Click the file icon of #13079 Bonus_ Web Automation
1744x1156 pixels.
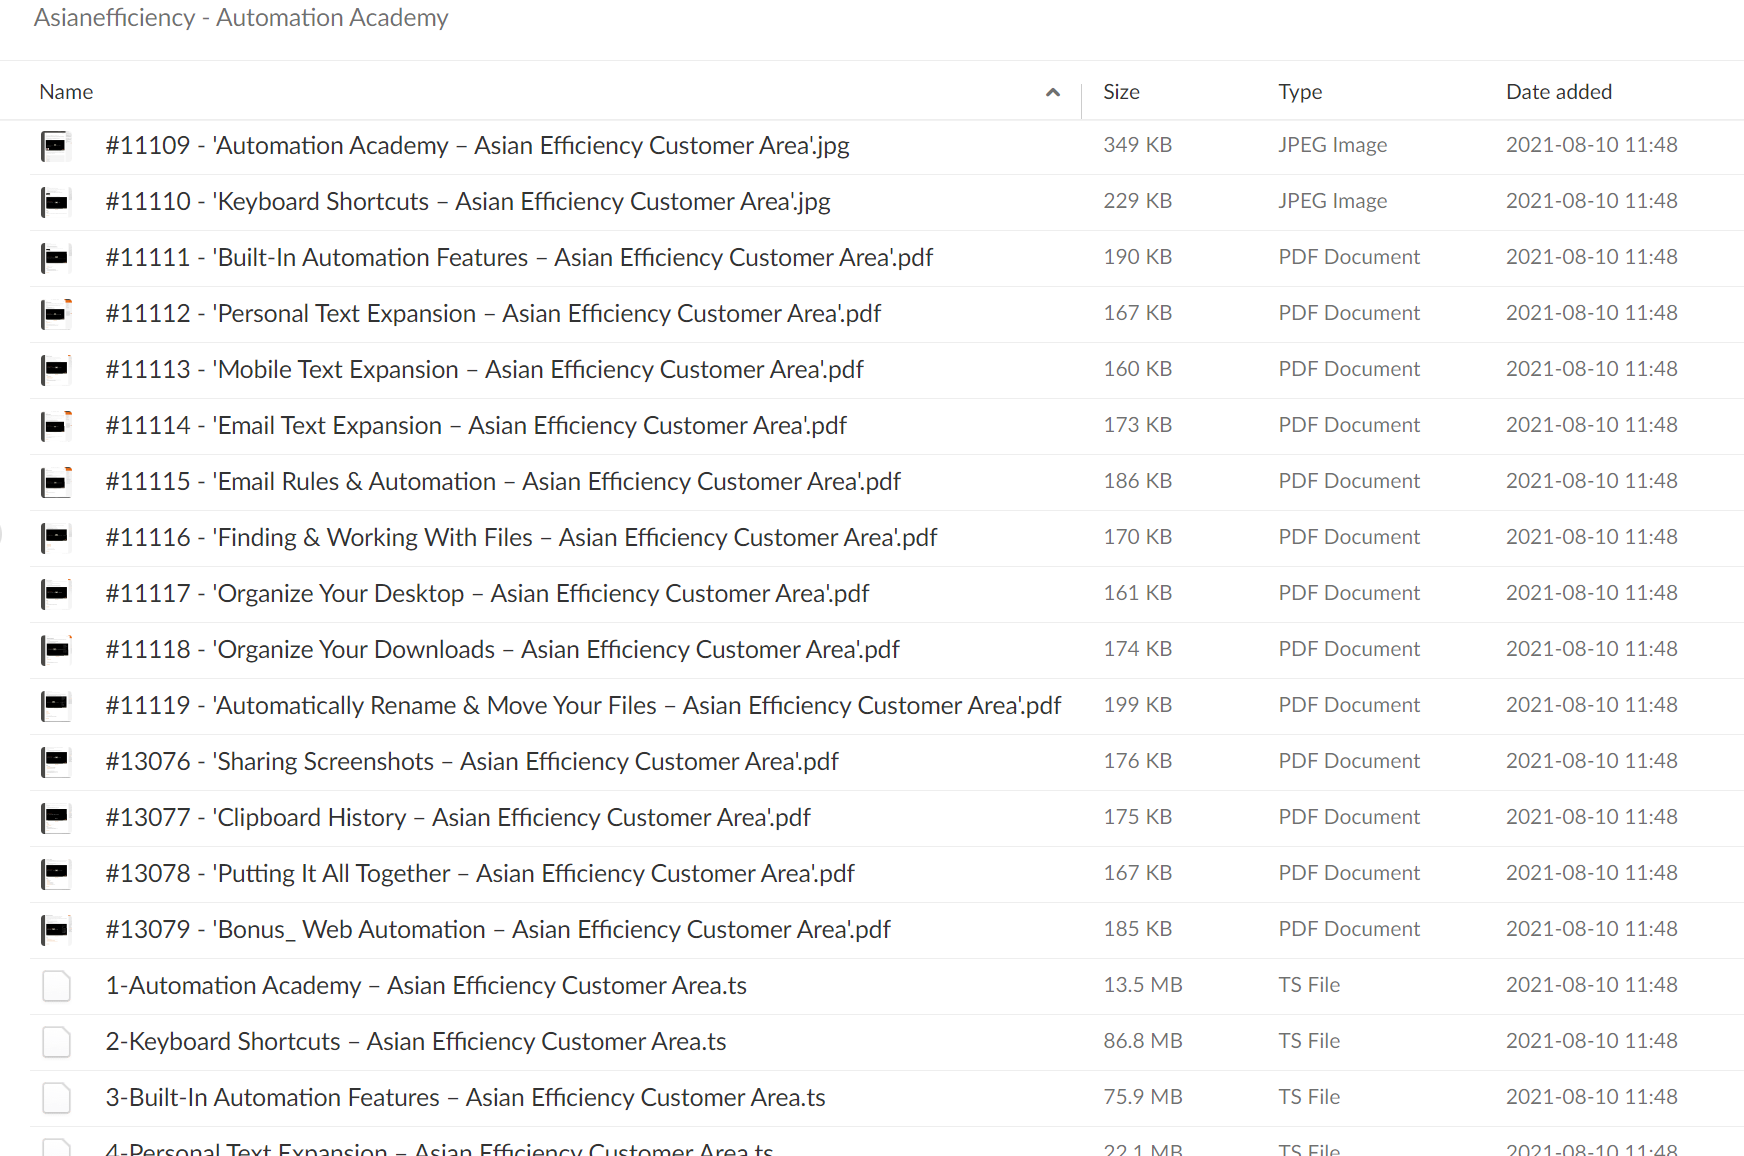coord(57,930)
